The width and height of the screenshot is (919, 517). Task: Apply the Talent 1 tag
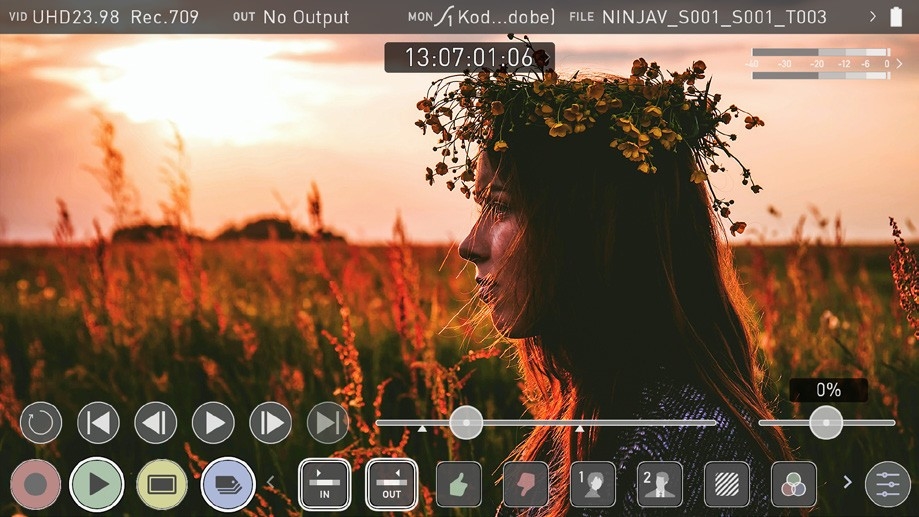click(593, 485)
